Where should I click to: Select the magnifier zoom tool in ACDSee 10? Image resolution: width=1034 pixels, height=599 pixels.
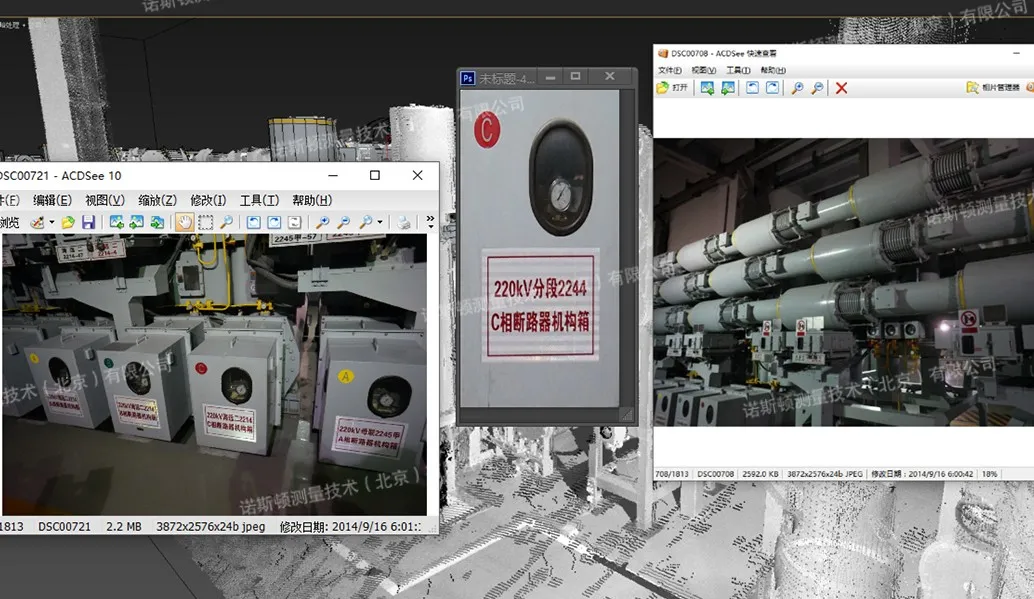pyautogui.click(x=226, y=222)
